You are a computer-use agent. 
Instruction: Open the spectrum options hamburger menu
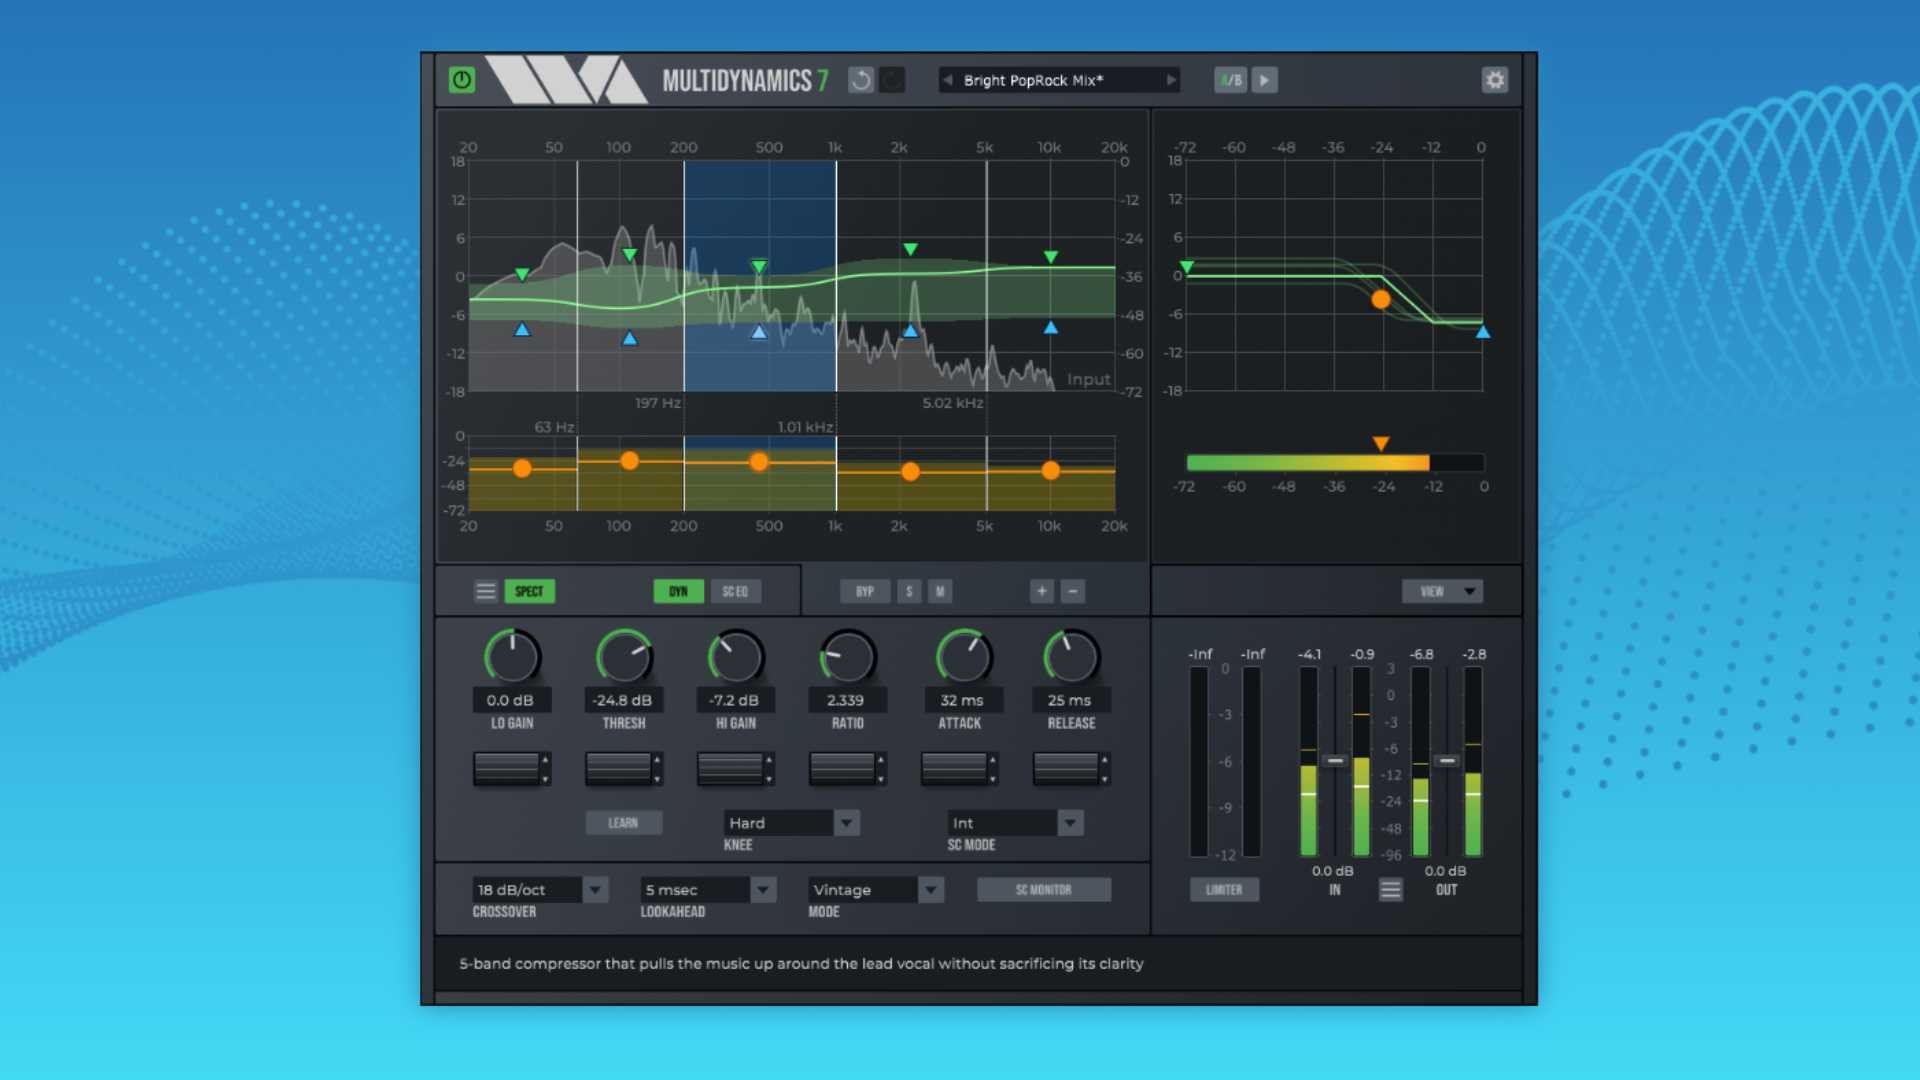[x=485, y=591]
